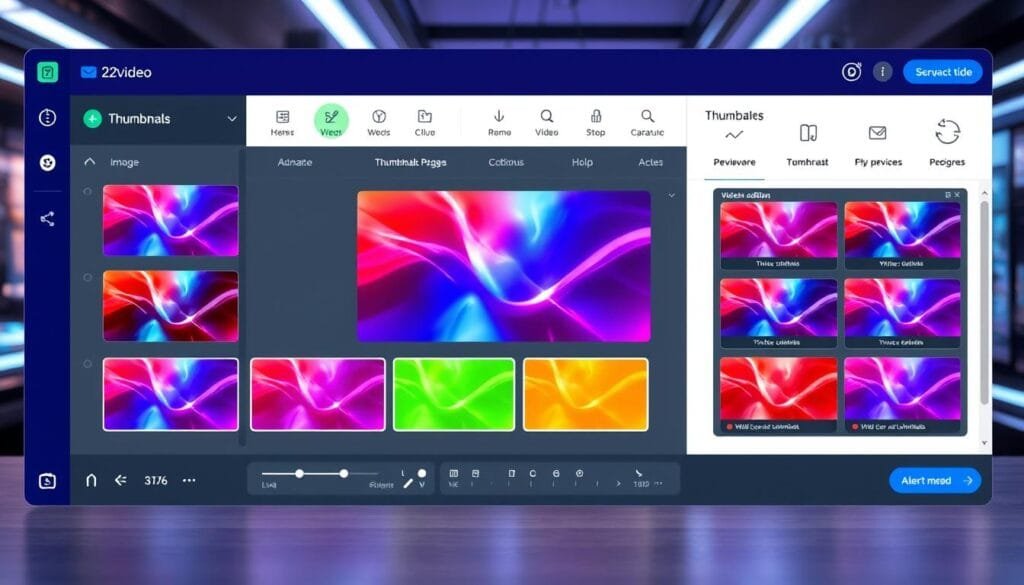Click the Stop lock icon in toolbar
The height and width of the screenshot is (585, 1024).
point(596,117)
